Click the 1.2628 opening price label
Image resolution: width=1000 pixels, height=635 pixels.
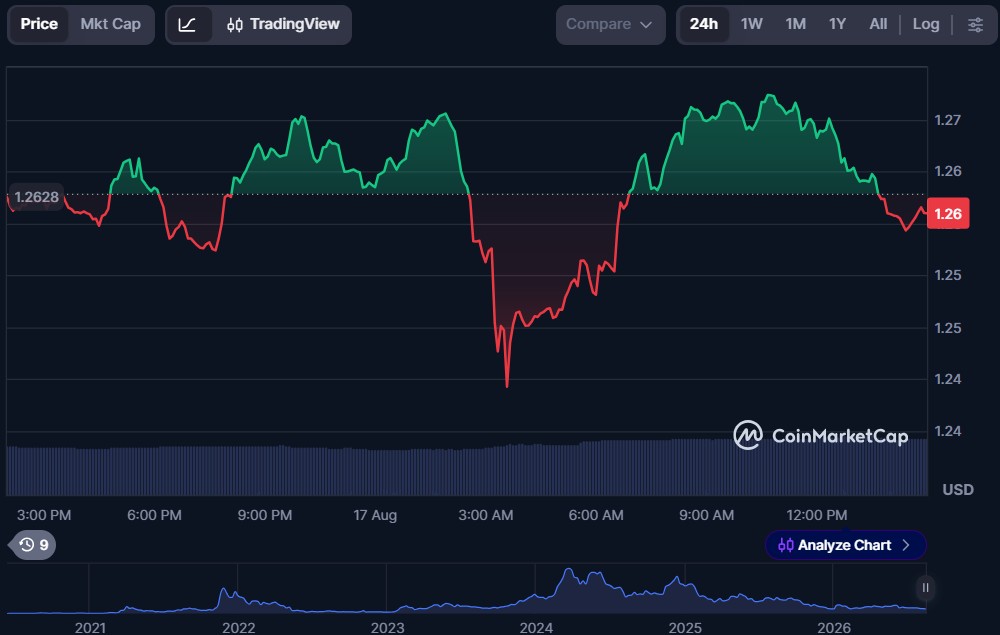pos(36,197)
